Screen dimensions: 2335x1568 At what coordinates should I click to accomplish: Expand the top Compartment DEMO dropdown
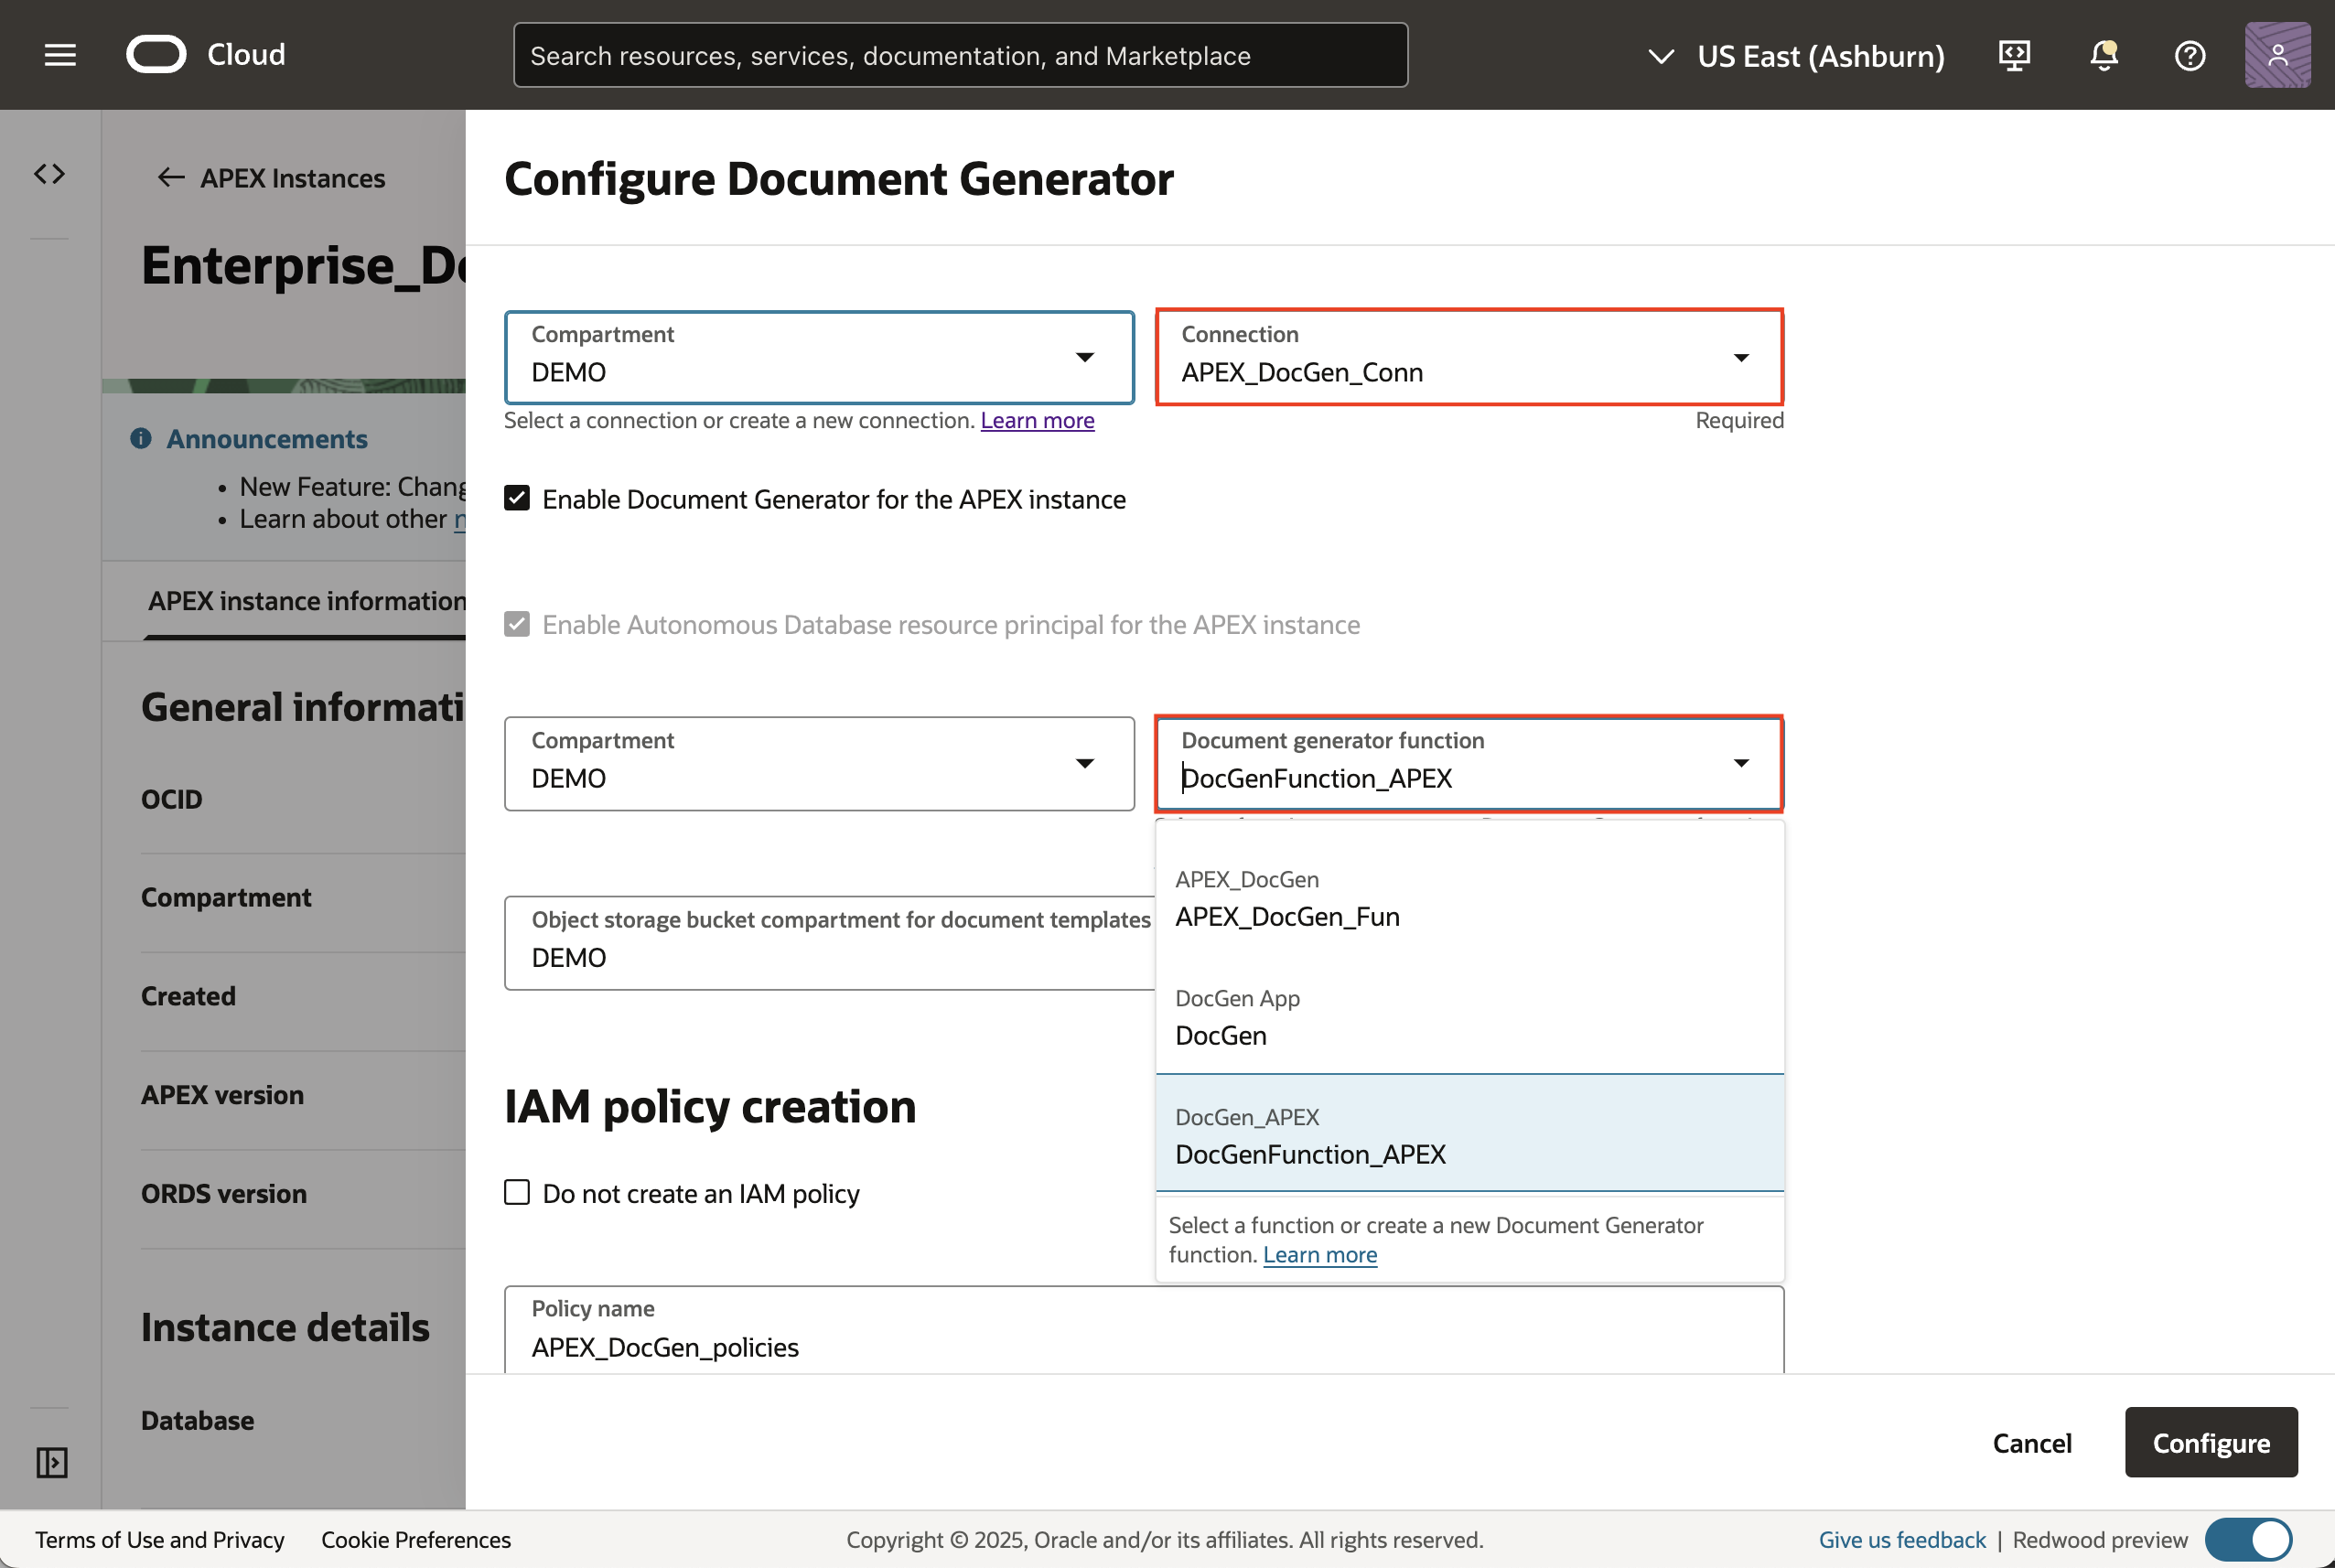pos(818,357)
